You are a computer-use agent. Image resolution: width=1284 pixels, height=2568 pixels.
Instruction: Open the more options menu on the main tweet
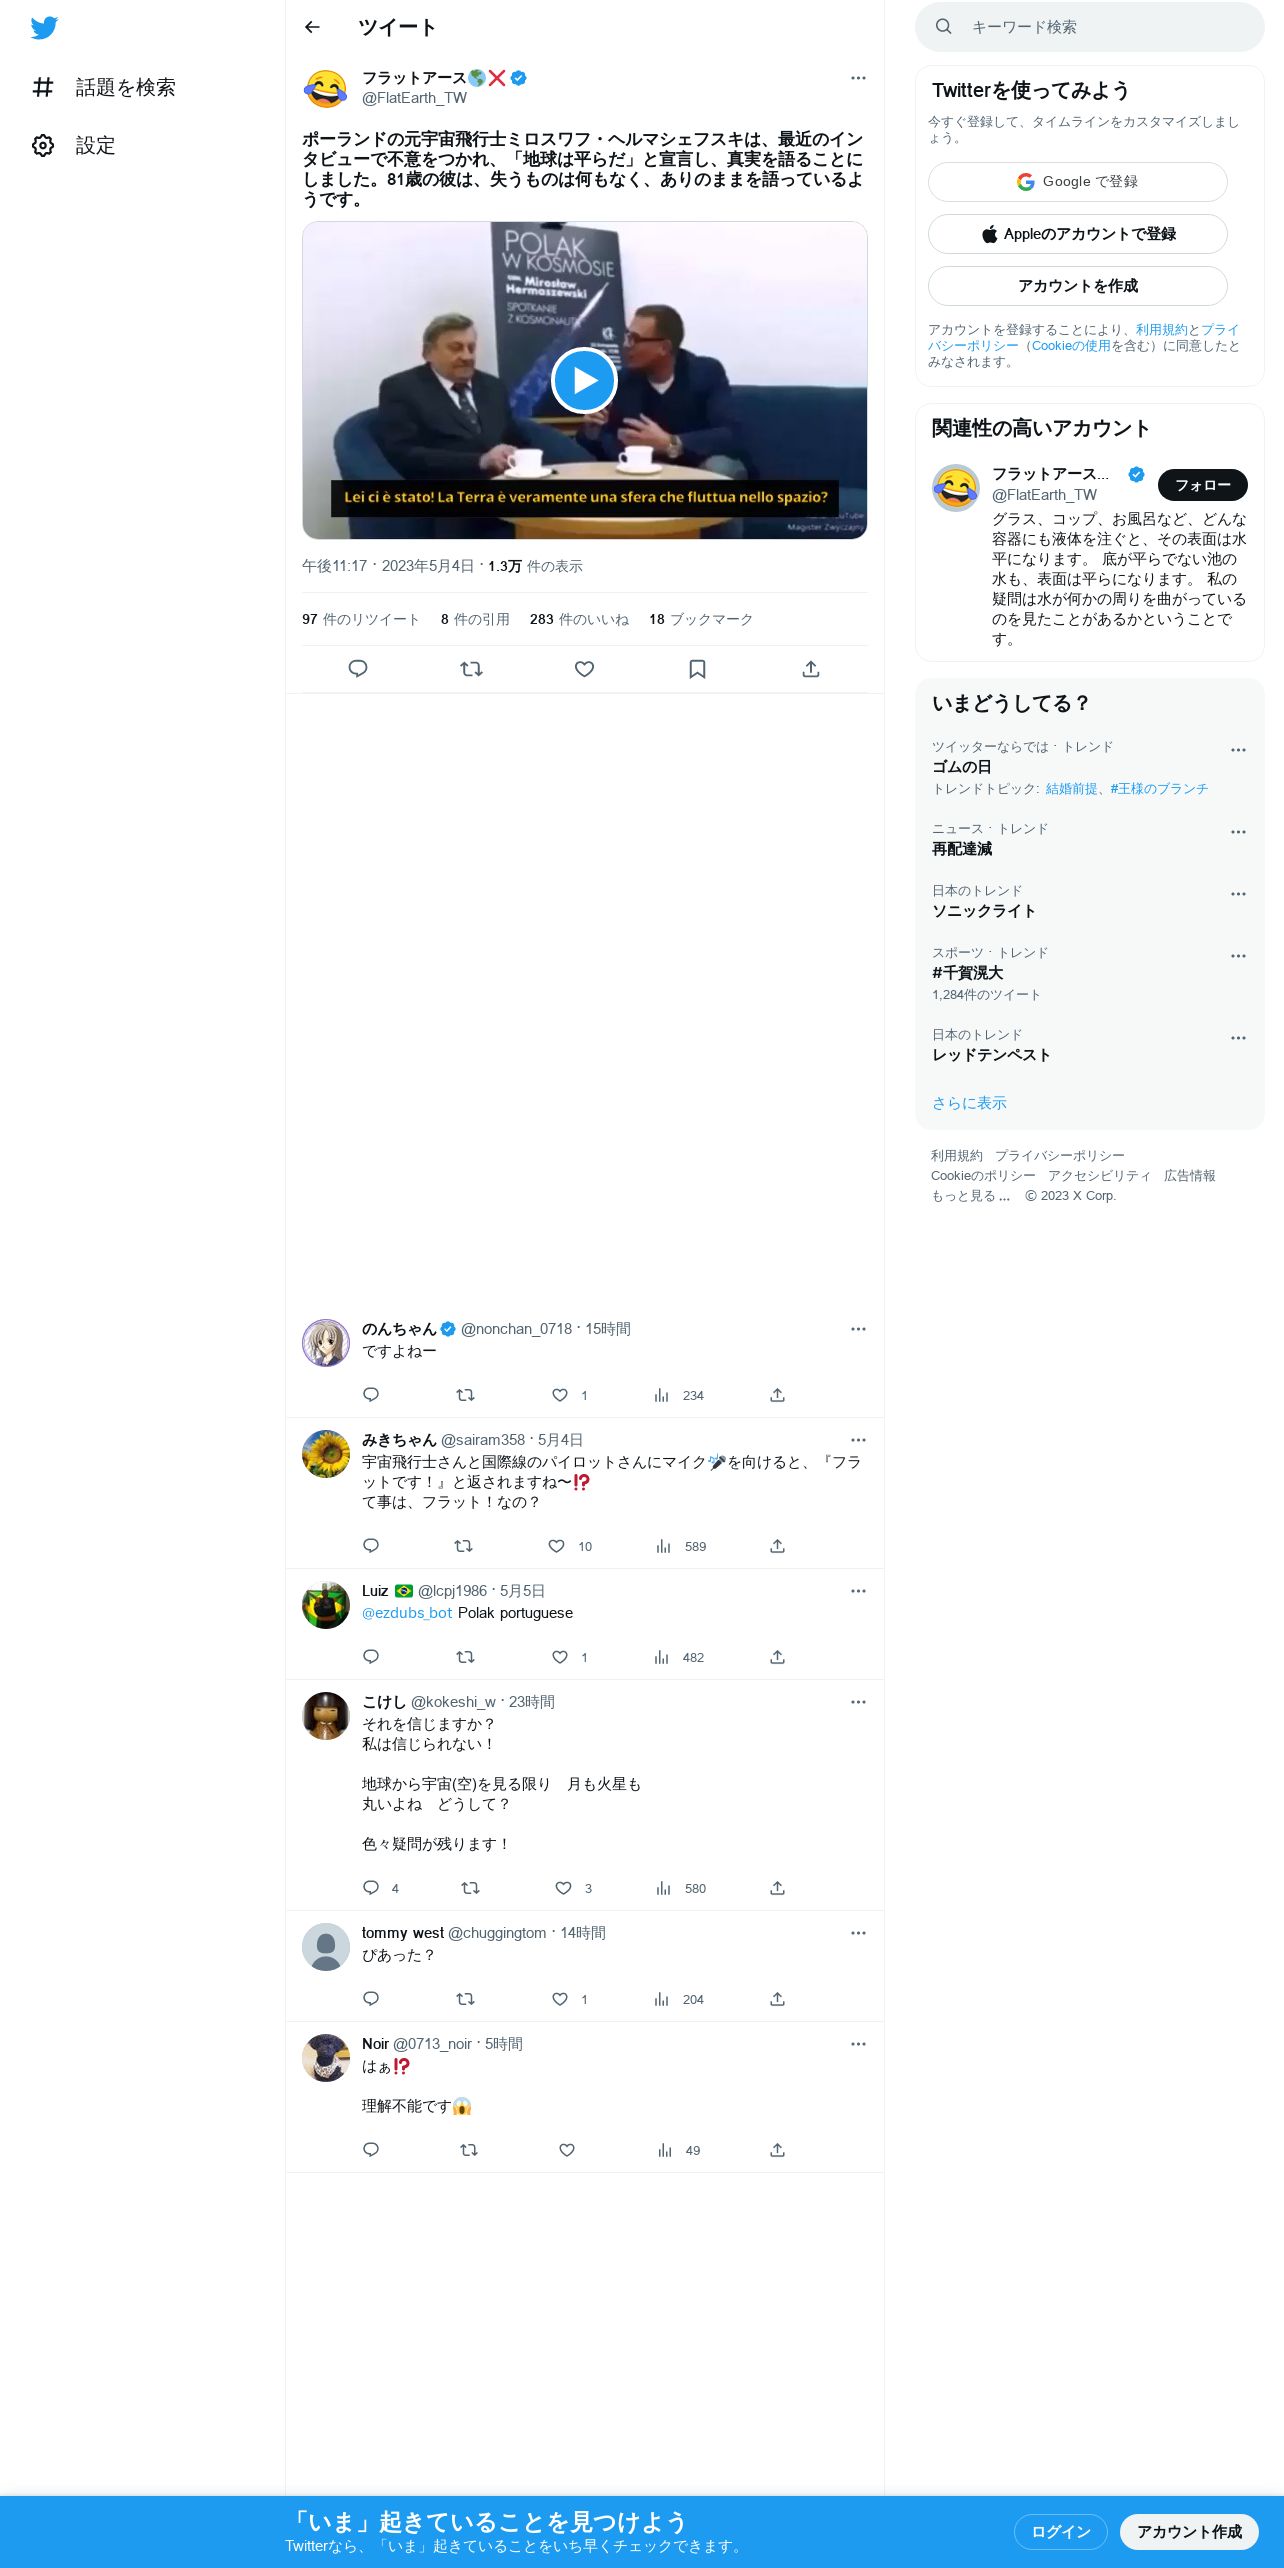pos(858,78)
